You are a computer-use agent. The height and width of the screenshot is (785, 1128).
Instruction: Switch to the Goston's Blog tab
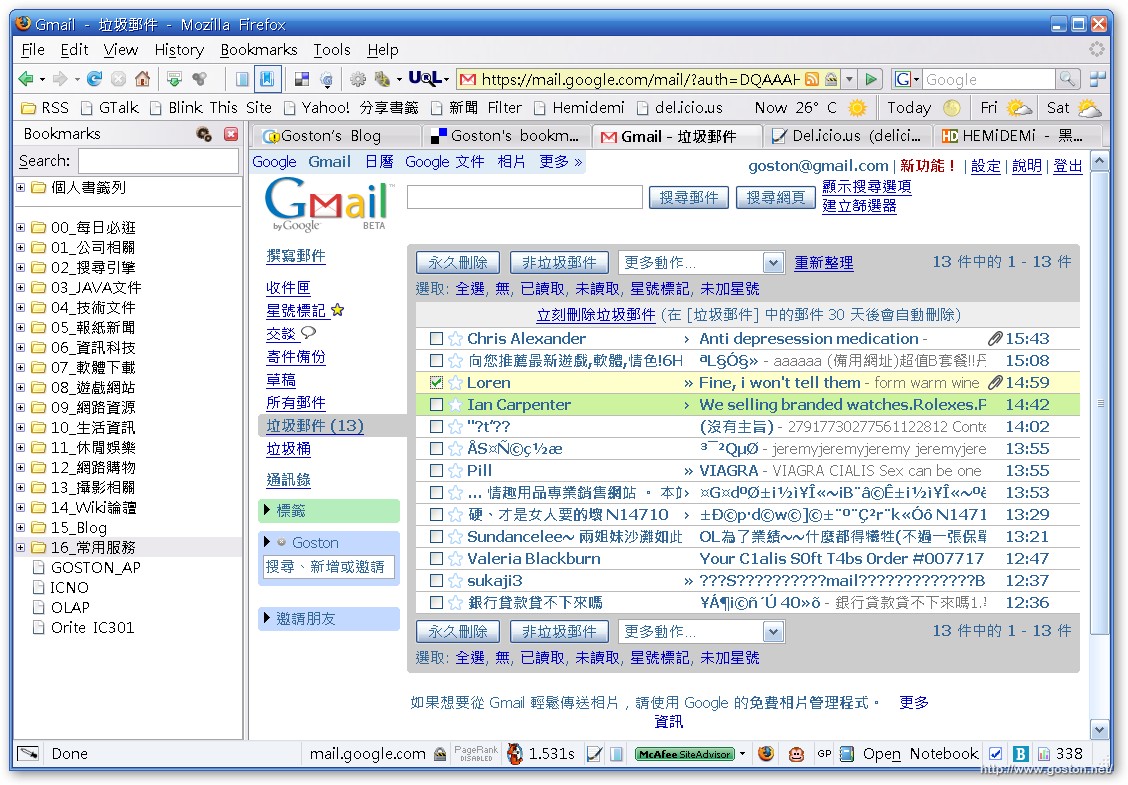click(x=337, y=136)
